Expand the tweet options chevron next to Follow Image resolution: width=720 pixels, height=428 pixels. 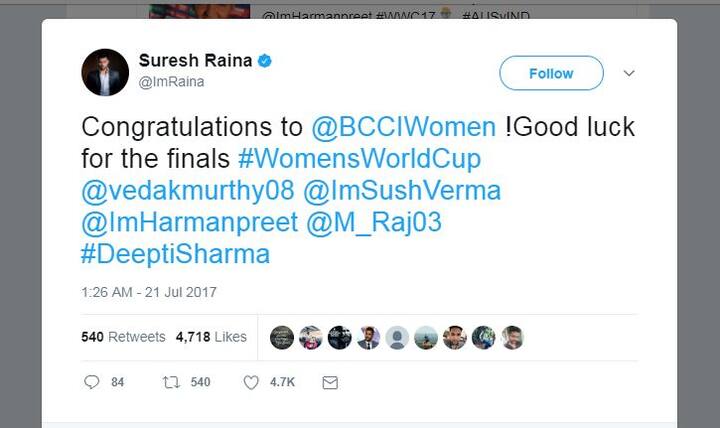pyautogui.click(x=629, y=73)
